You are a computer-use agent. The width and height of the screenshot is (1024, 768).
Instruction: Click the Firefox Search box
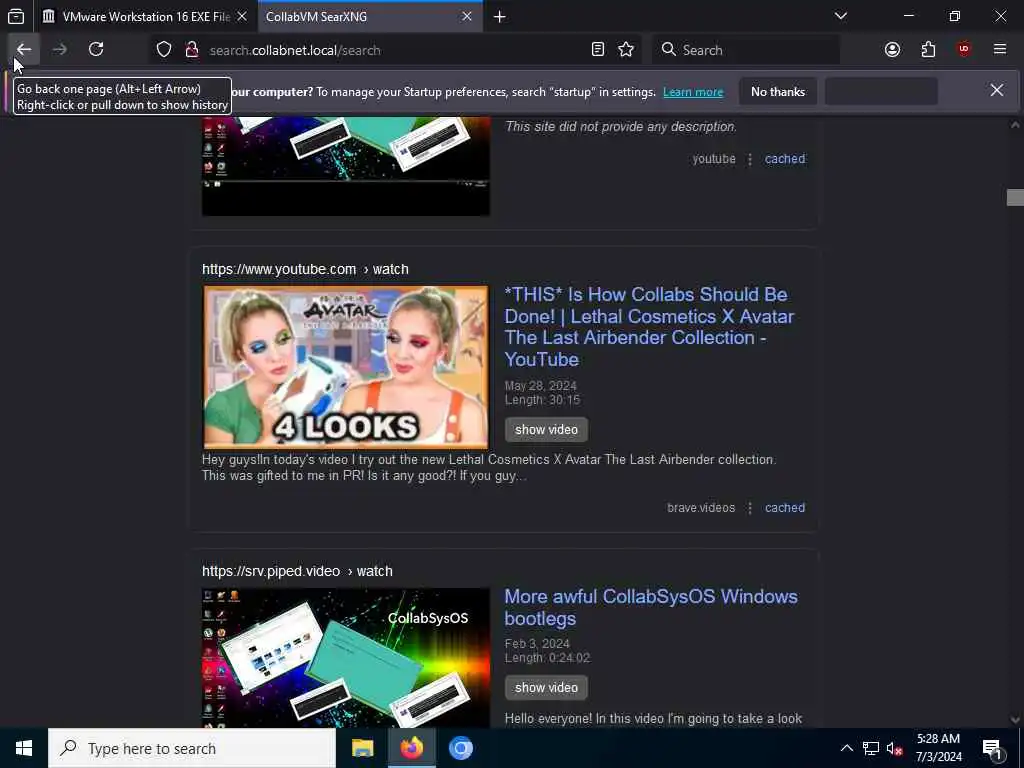pyautogui.click(x=746, y=50)
